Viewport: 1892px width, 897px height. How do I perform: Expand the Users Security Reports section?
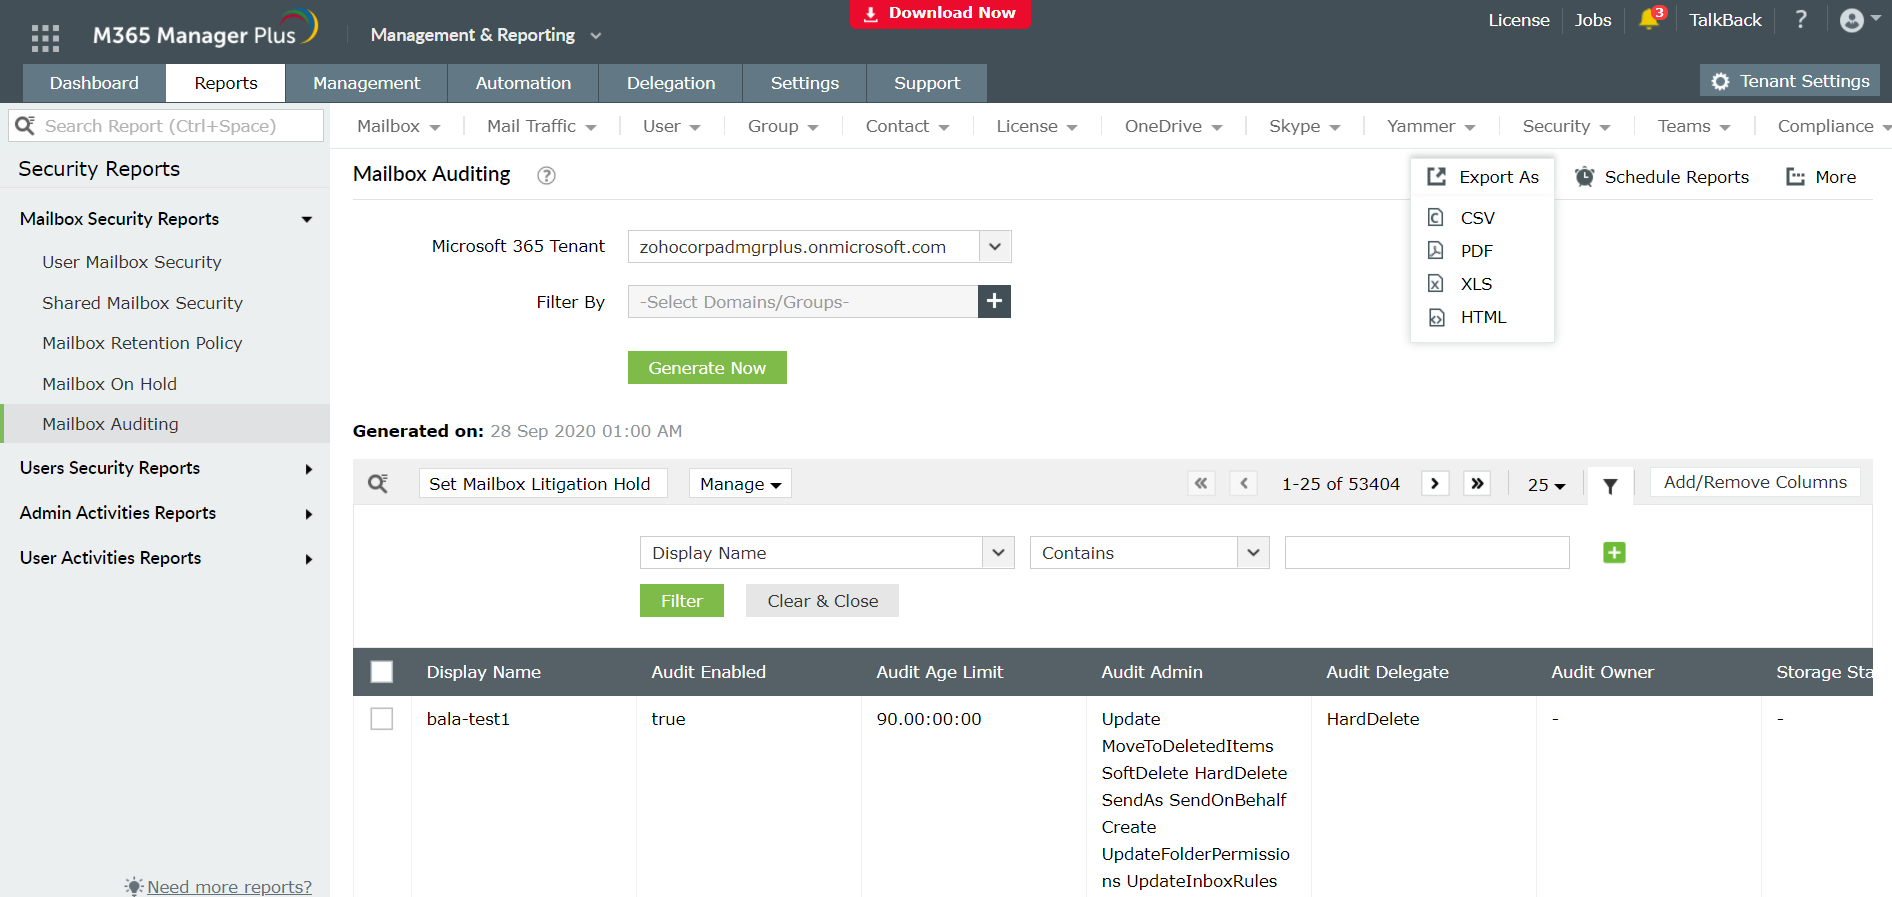[x=309, y=469]
